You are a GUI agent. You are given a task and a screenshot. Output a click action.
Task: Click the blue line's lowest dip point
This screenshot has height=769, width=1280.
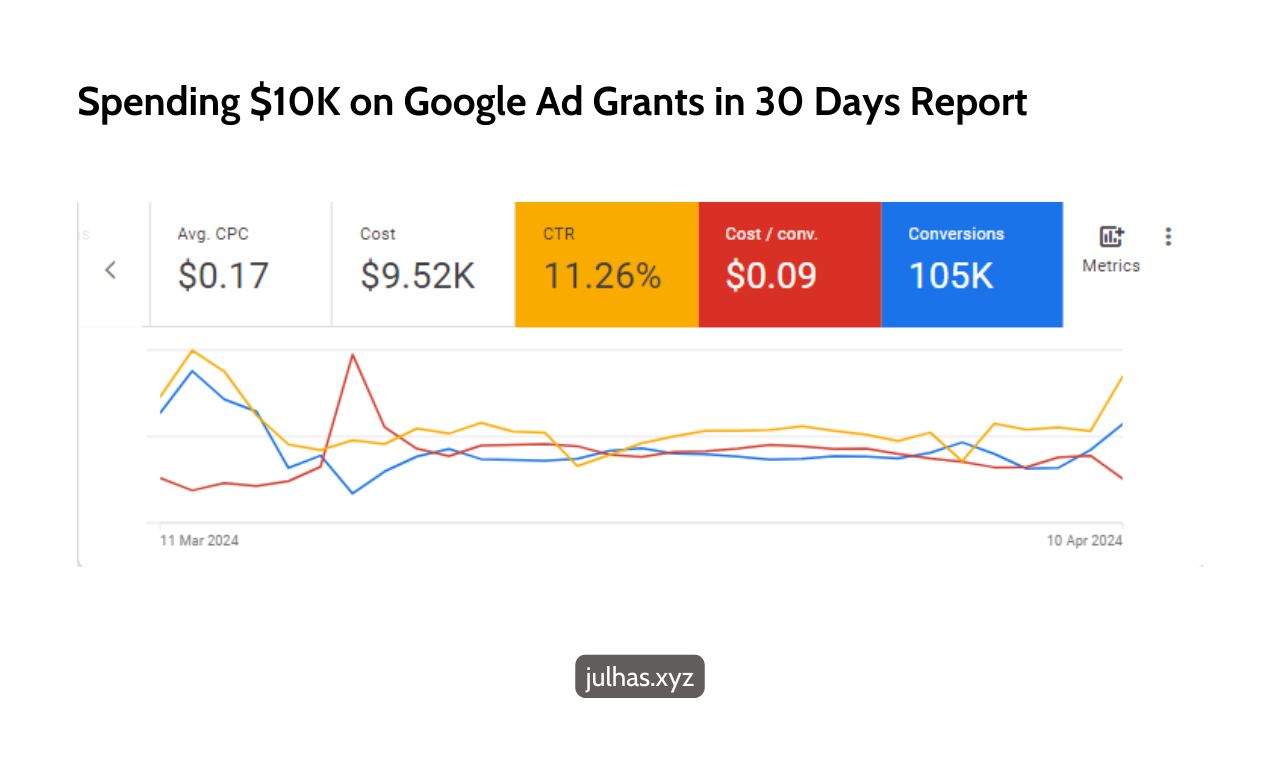click(352, 493)
